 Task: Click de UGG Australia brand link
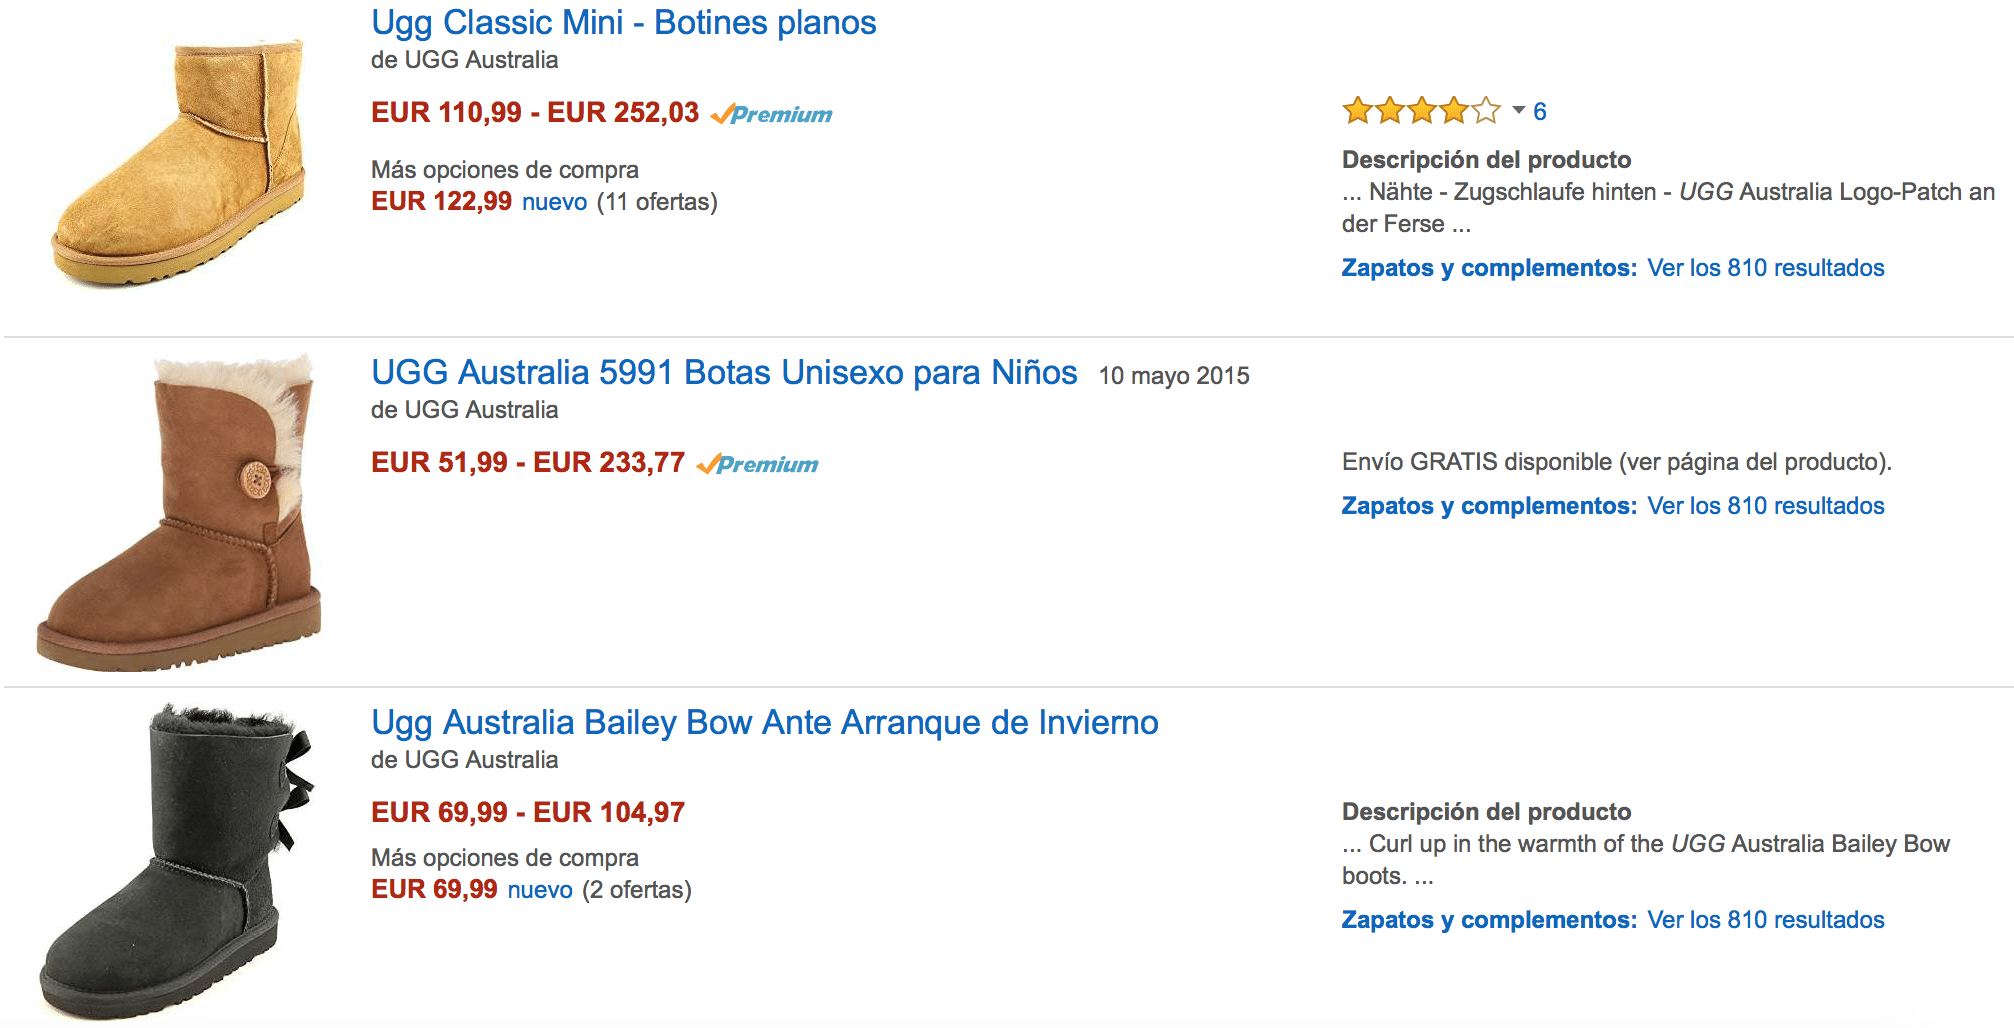[x=464, y=59]
